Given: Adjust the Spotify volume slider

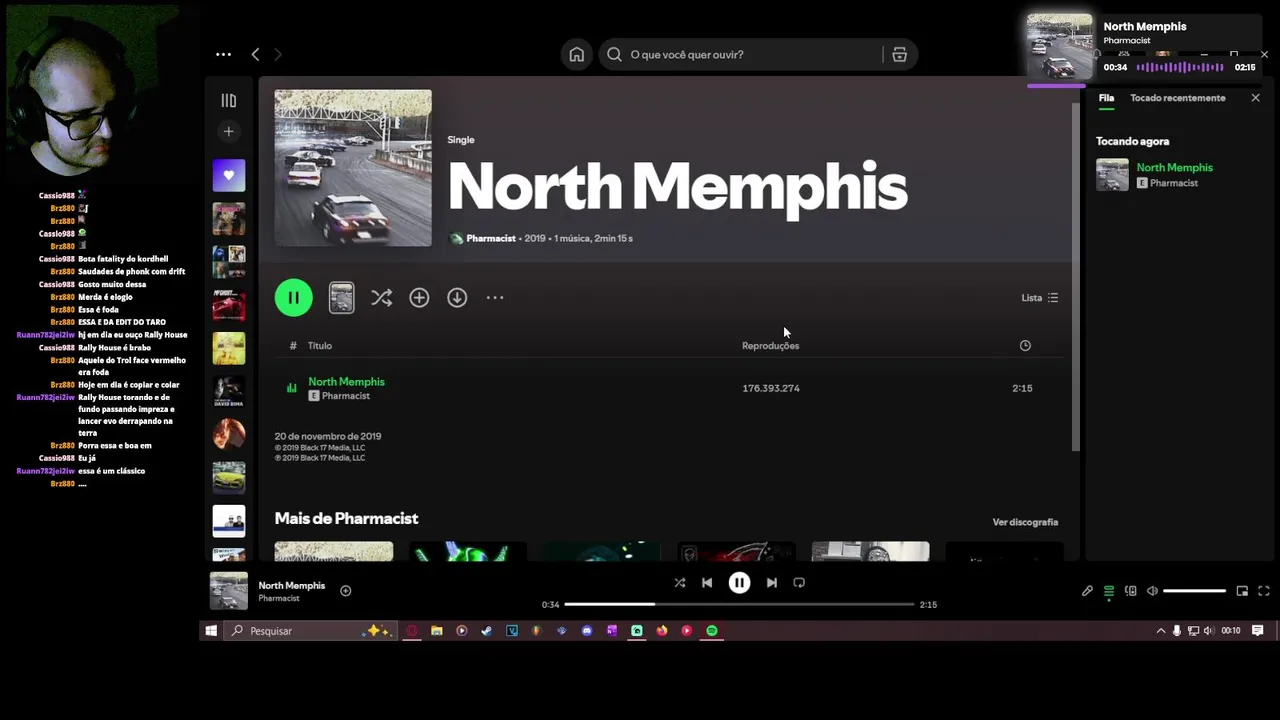Looking at the screenshot, I should (x=1195, y=591).
